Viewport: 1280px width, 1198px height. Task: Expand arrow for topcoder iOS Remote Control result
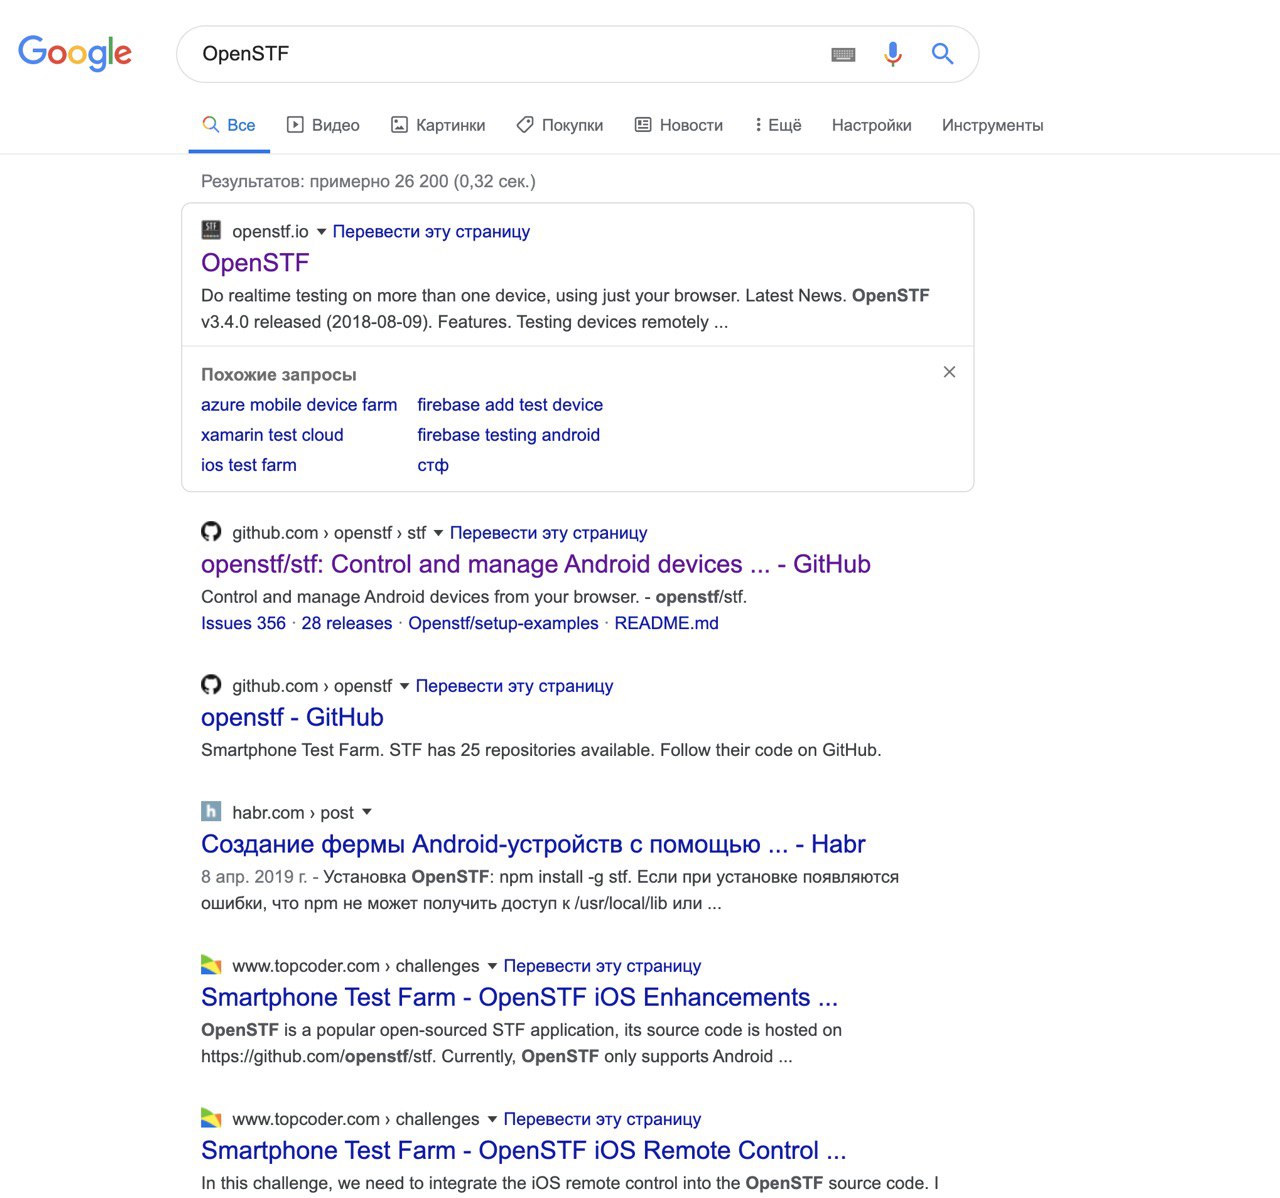pyautogui.click(x=492, y=1119)
